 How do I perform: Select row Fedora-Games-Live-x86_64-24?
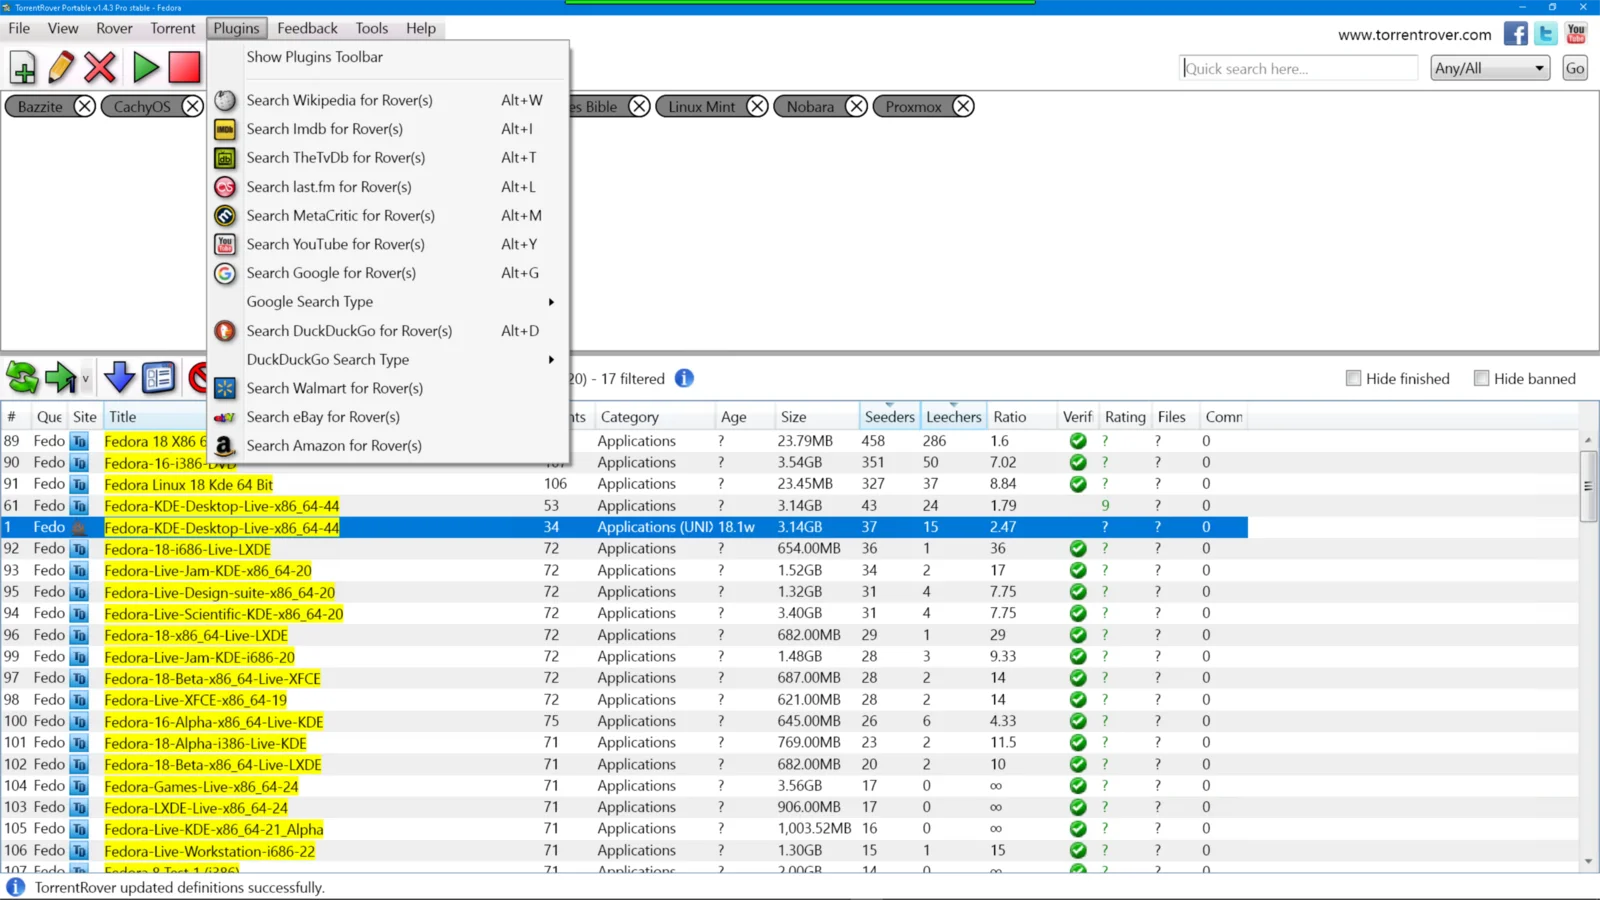click(x=624, y=786)
